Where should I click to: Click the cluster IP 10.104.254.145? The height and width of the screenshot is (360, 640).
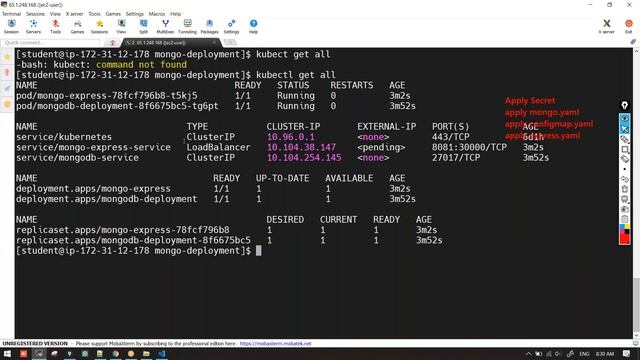[304, 158]
